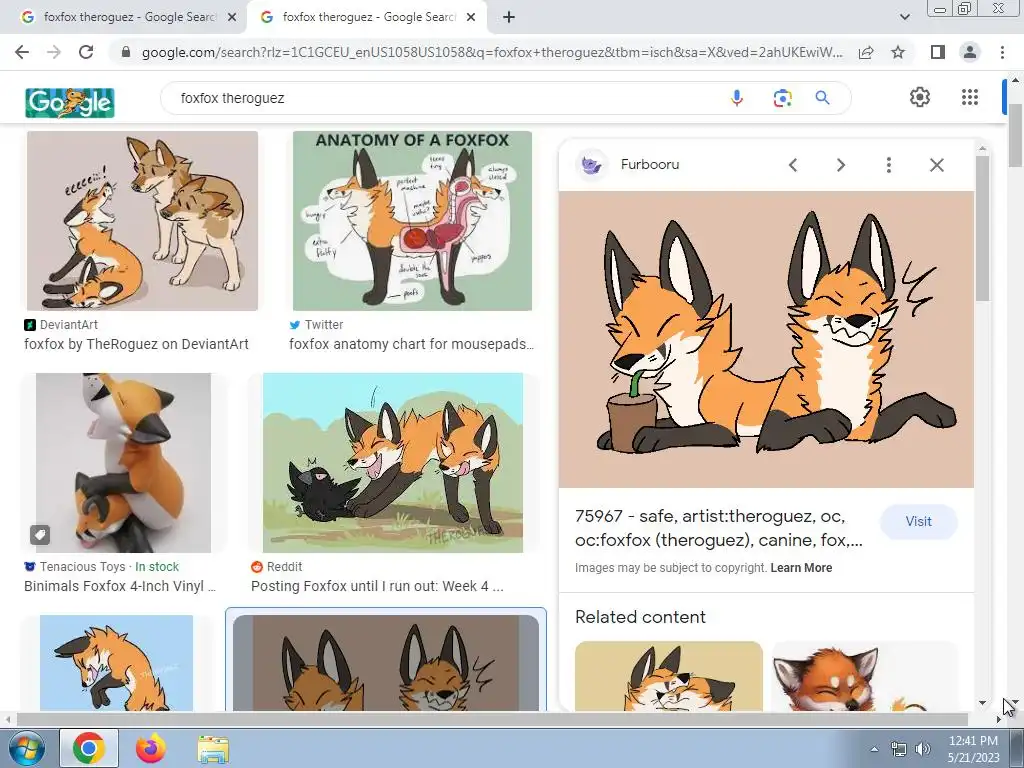The width and height of the screenshot is (1024, 768).
Task: Open the DeviantArt foxfox image result
Action: (x=142, y=221)
